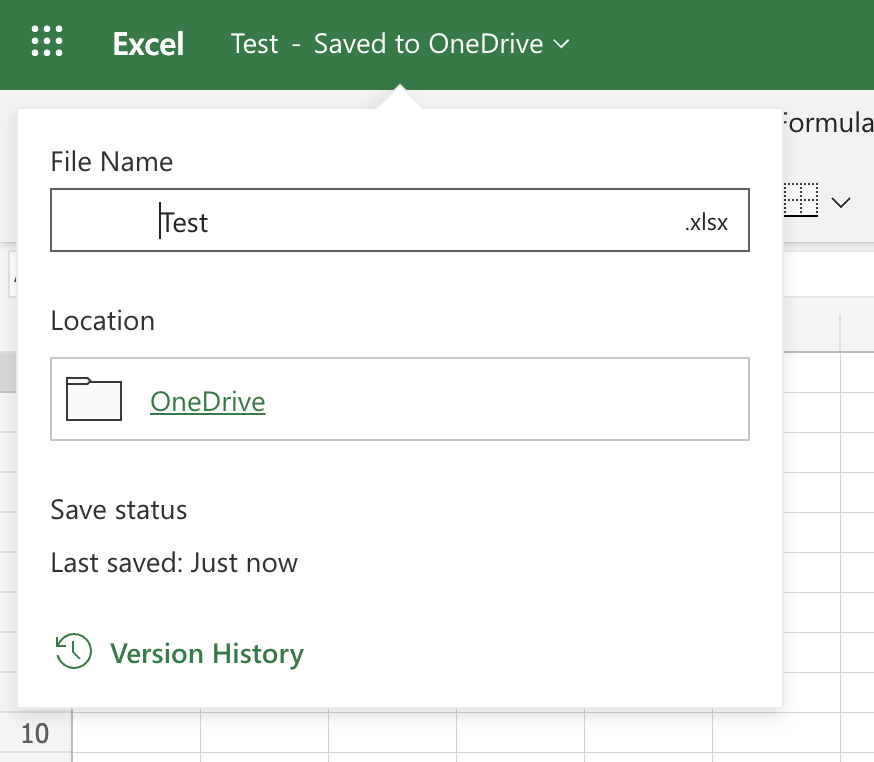Screen dimensions: 874x762
Task: Click the Version History clock icon
Action: [x=74, y=651]
